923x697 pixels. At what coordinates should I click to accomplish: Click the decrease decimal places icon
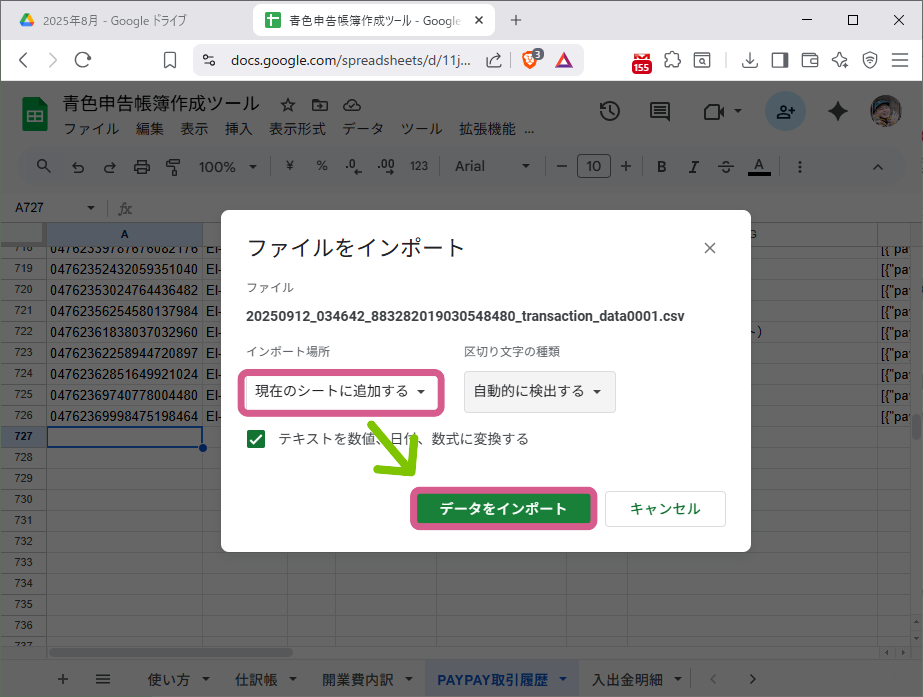(351, 166)
